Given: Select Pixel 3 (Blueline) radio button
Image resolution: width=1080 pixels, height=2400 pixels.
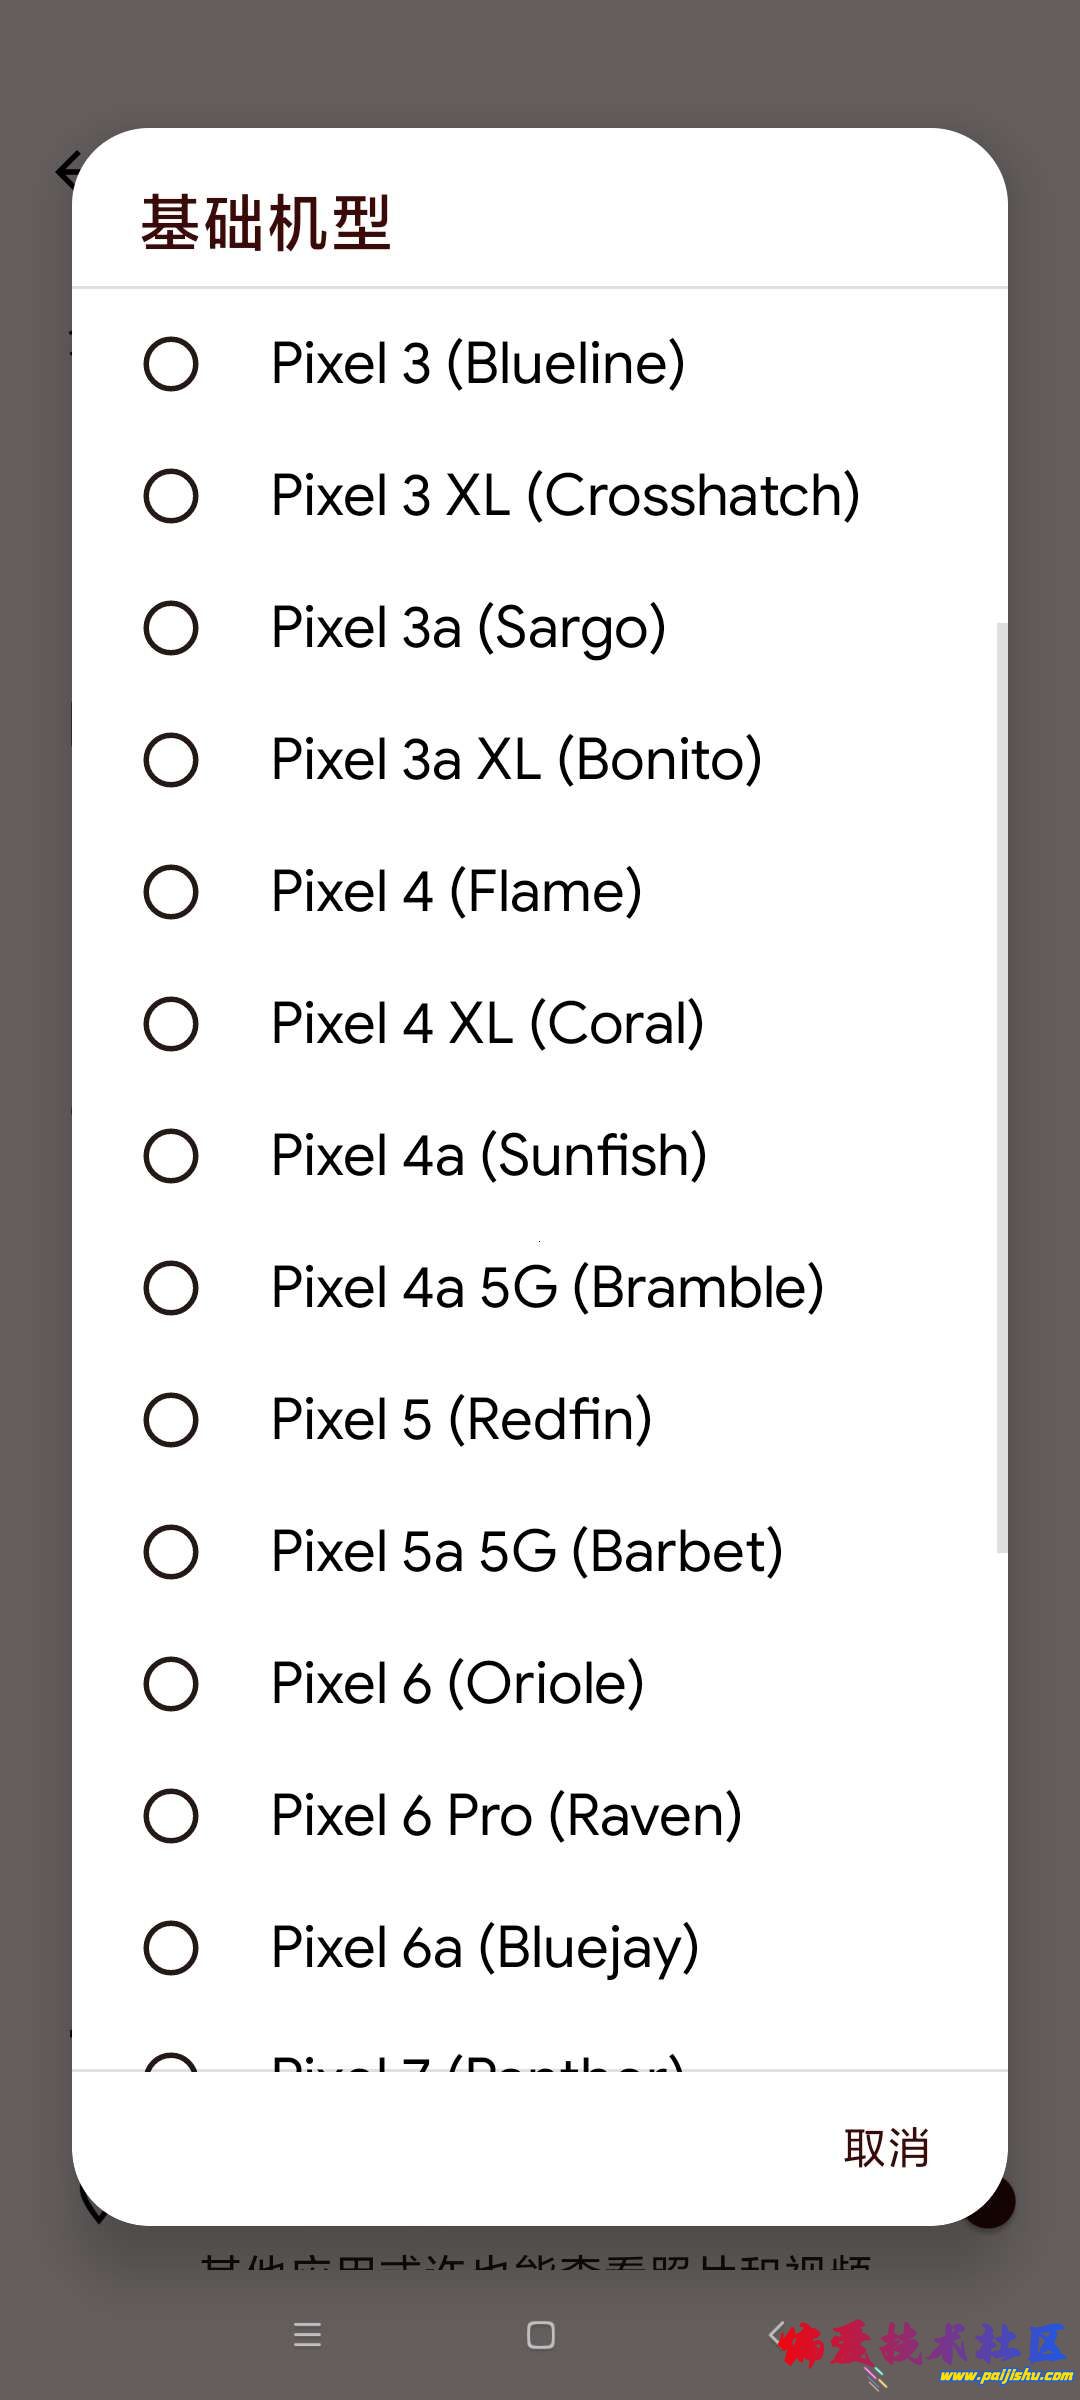Looking at the screenshot, I should pos(171,364).
